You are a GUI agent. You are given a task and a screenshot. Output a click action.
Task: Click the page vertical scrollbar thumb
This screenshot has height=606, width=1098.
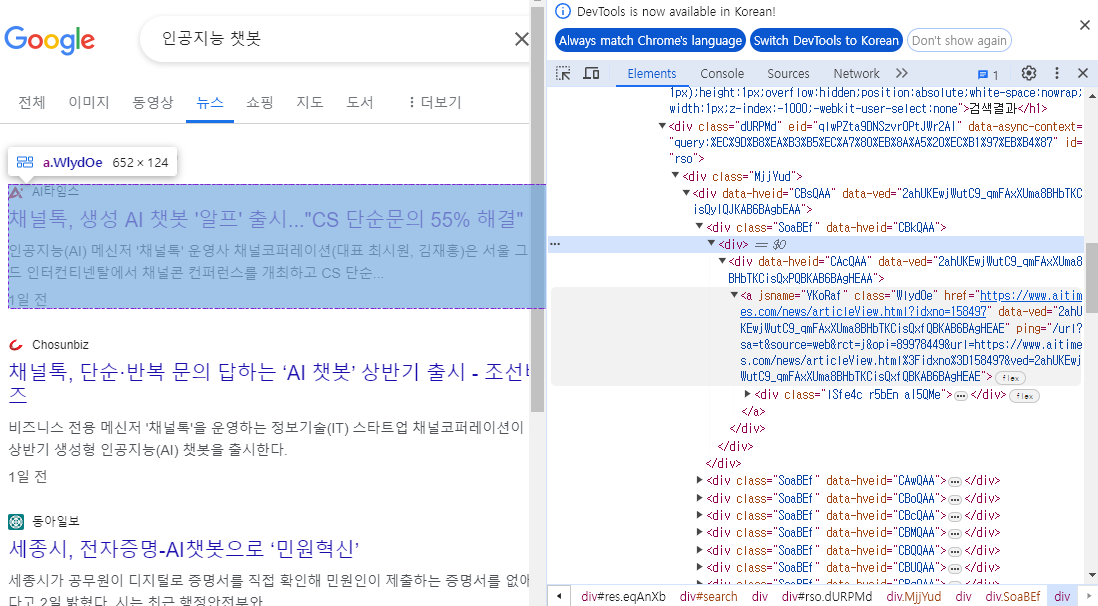tap(537, 210)
